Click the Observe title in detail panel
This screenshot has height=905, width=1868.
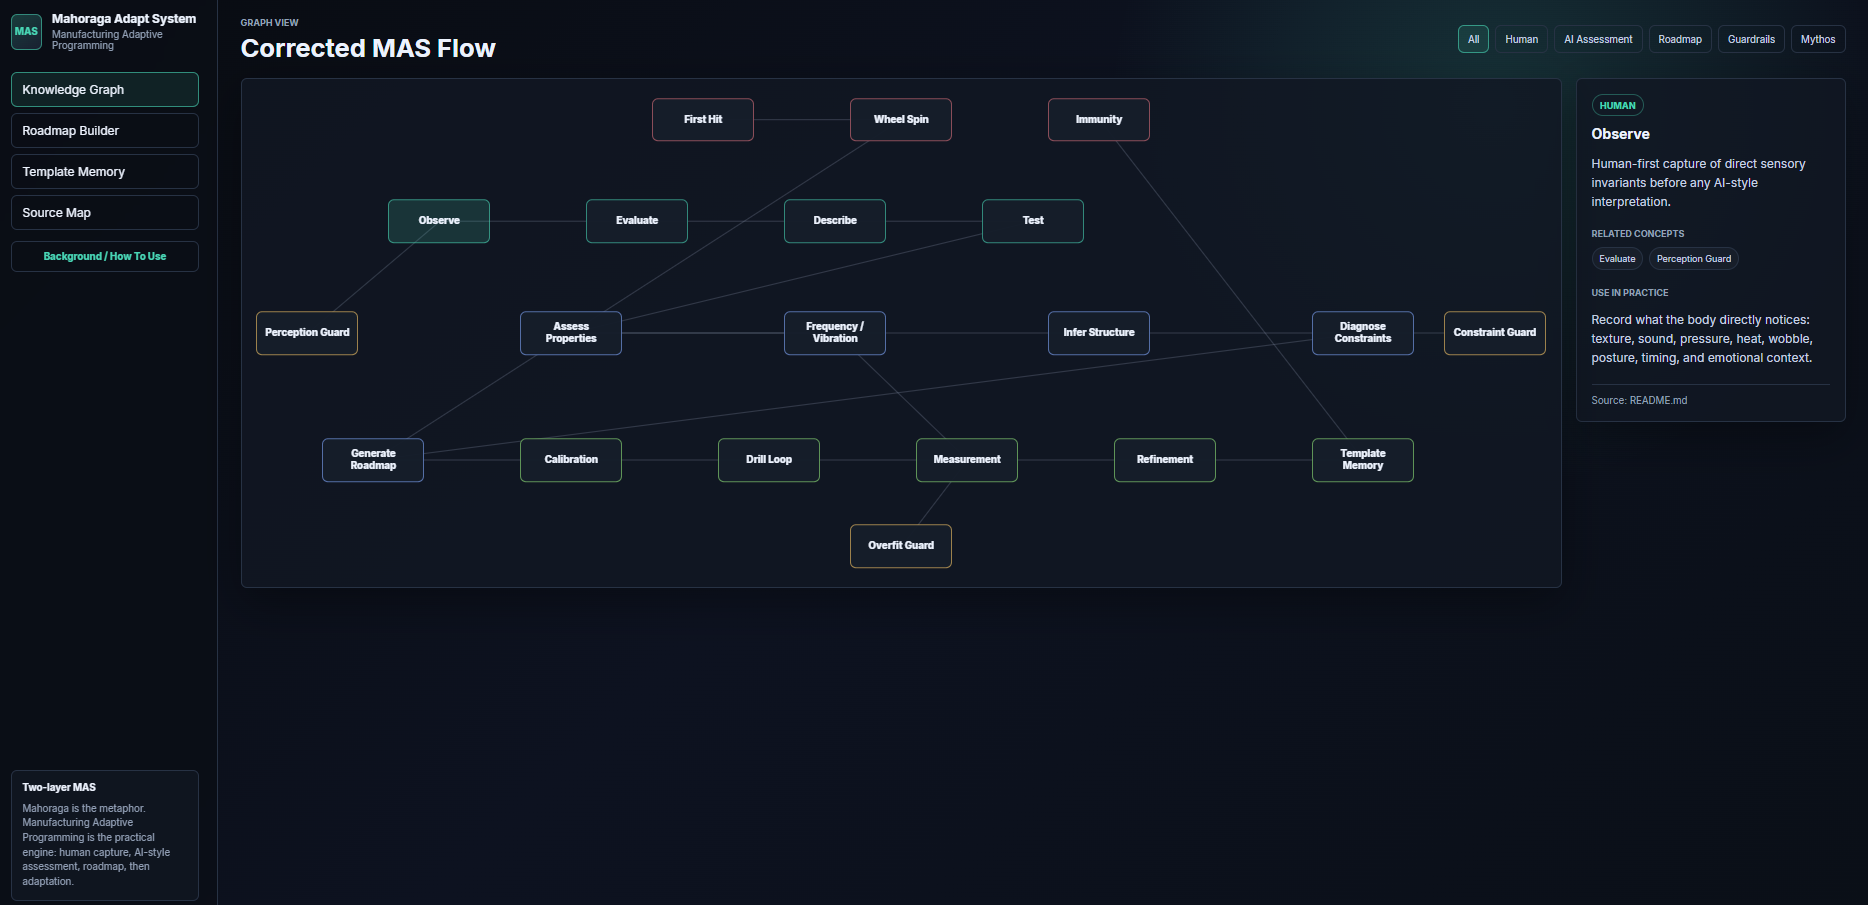tap(1621, 134)
